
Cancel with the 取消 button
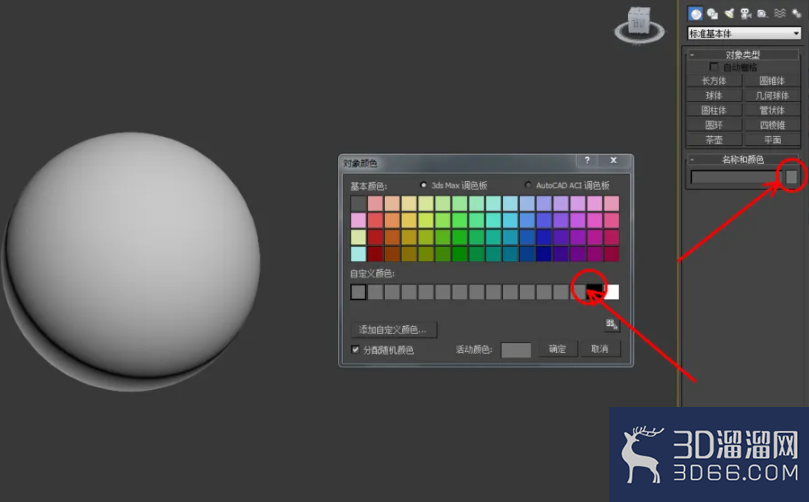(600, 349)
